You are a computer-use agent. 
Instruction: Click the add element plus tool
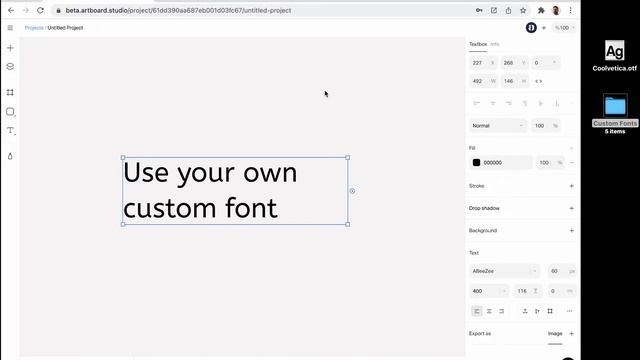(10, 48)
